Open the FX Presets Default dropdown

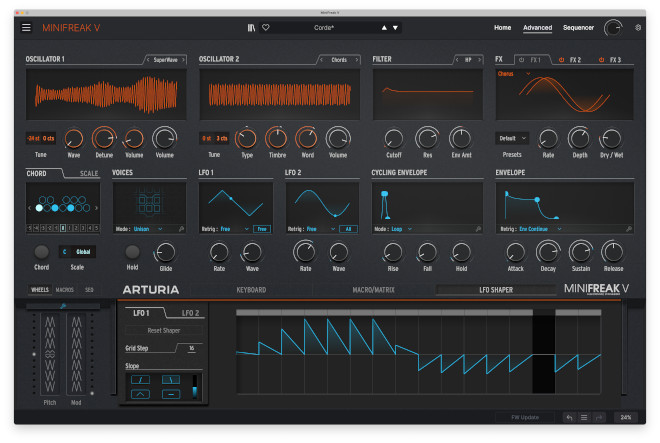pos(511,138)
